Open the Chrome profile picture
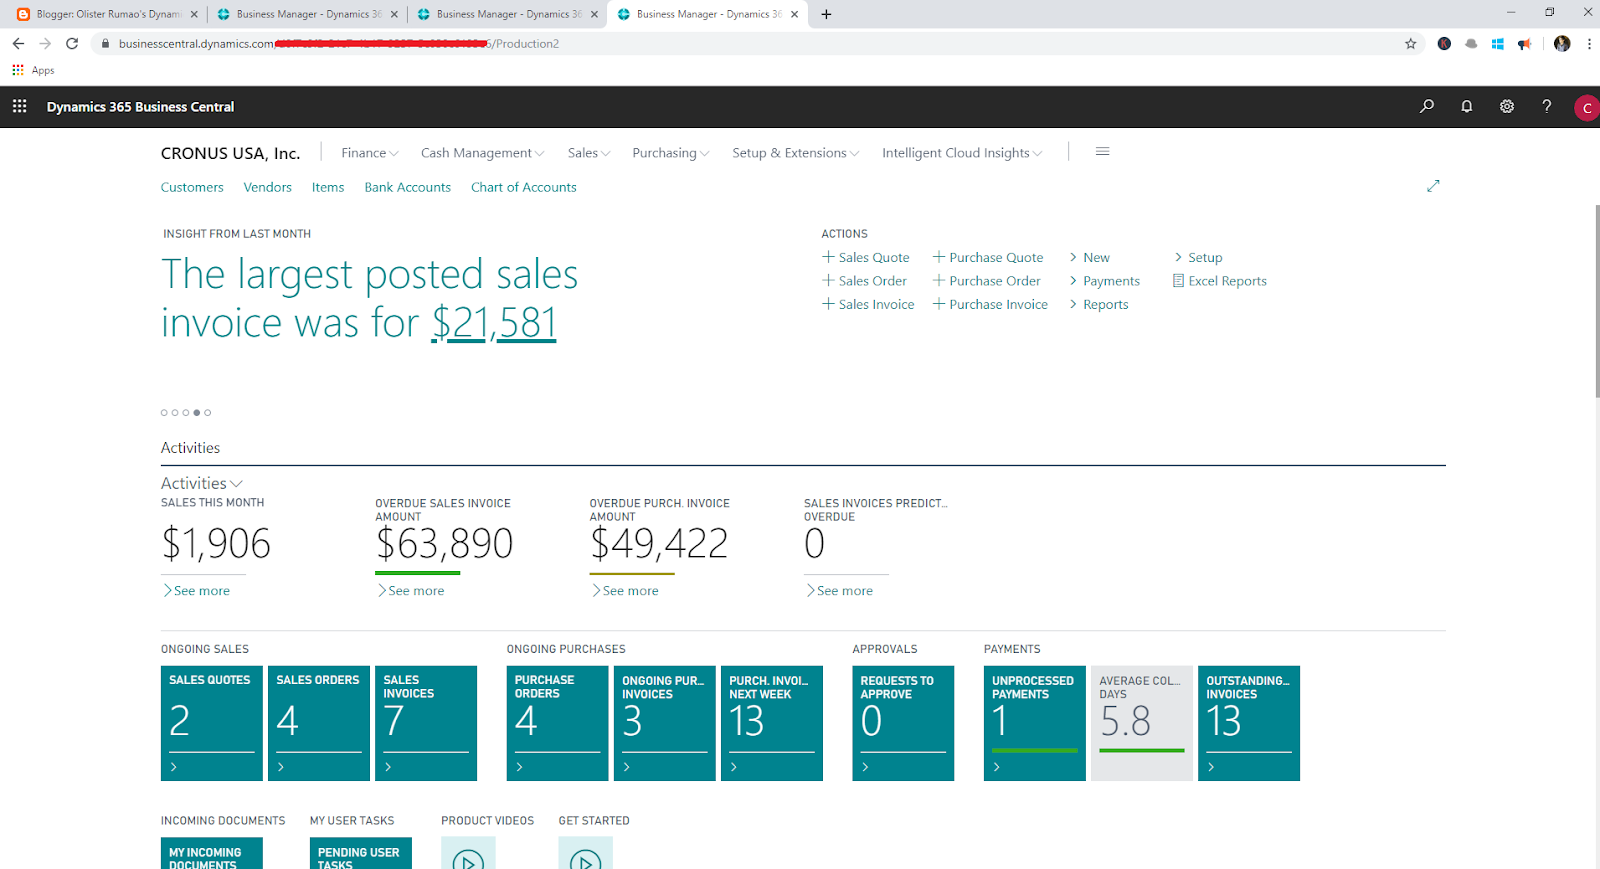This screenshot has height=869, width=1600. [x=1562, y=43]
